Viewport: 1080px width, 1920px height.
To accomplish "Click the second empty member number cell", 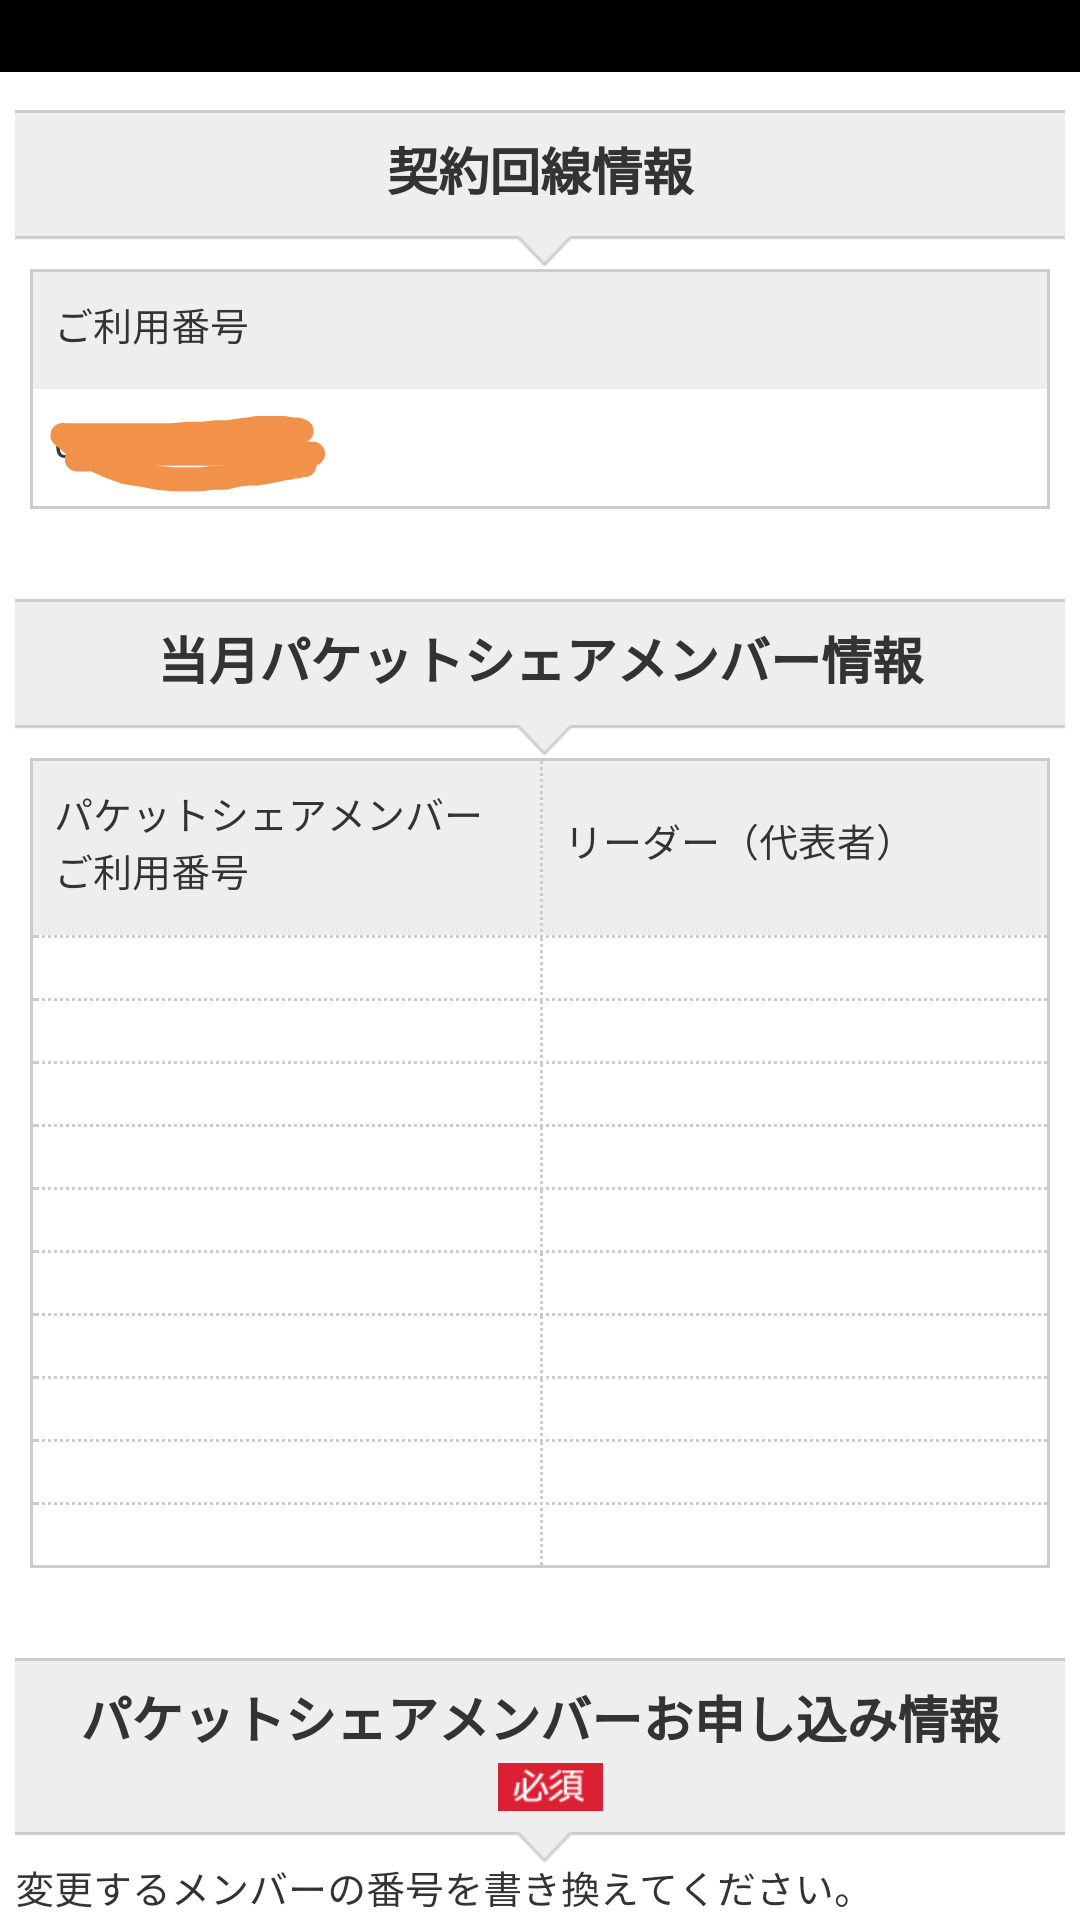I will pos(286,1031).
